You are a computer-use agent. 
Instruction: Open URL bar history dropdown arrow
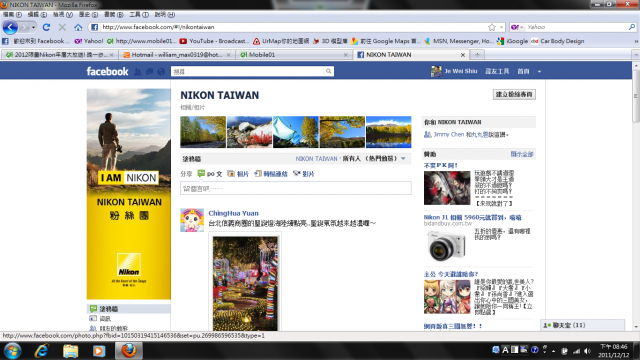point(502,27)
